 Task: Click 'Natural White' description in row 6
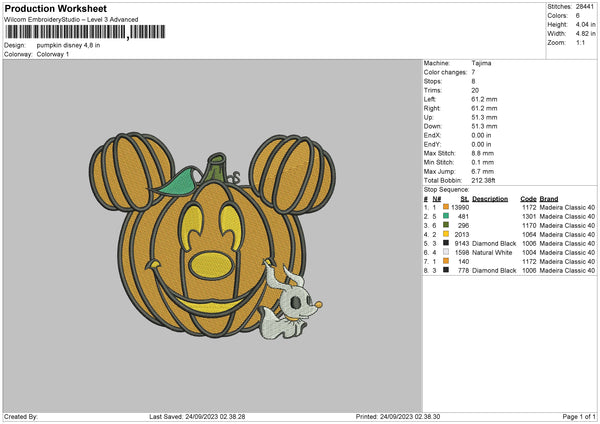492,253
